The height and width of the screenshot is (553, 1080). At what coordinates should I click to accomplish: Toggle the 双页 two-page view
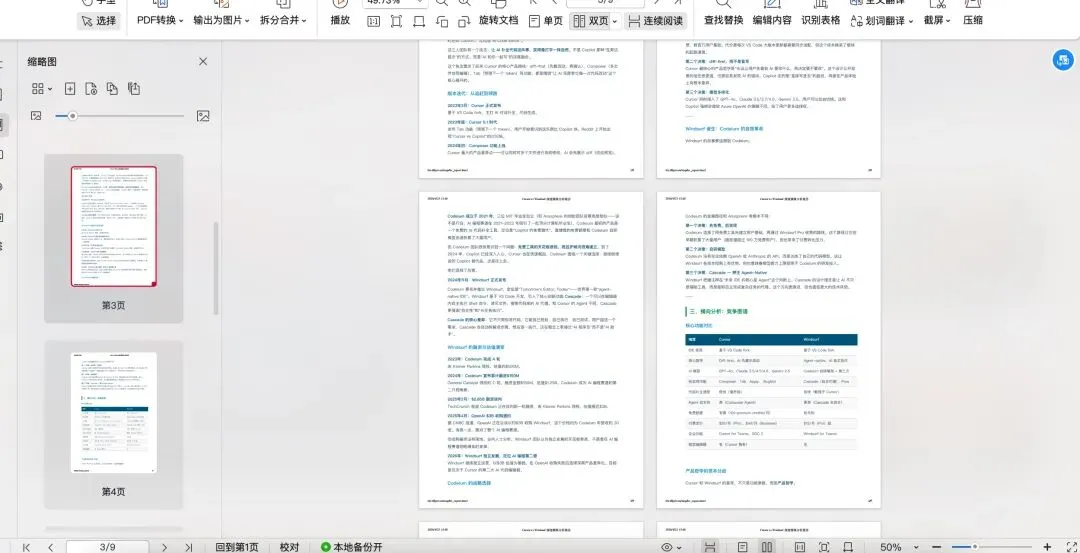591,21
